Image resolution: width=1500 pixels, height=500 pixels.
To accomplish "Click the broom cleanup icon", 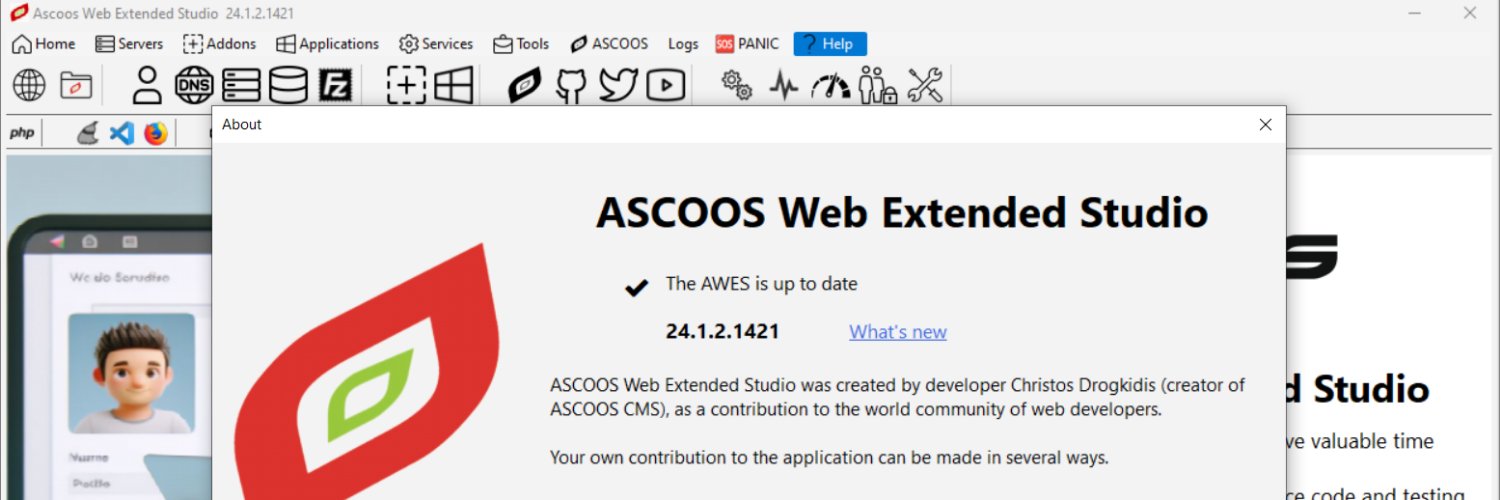I will tap(88, 133).
